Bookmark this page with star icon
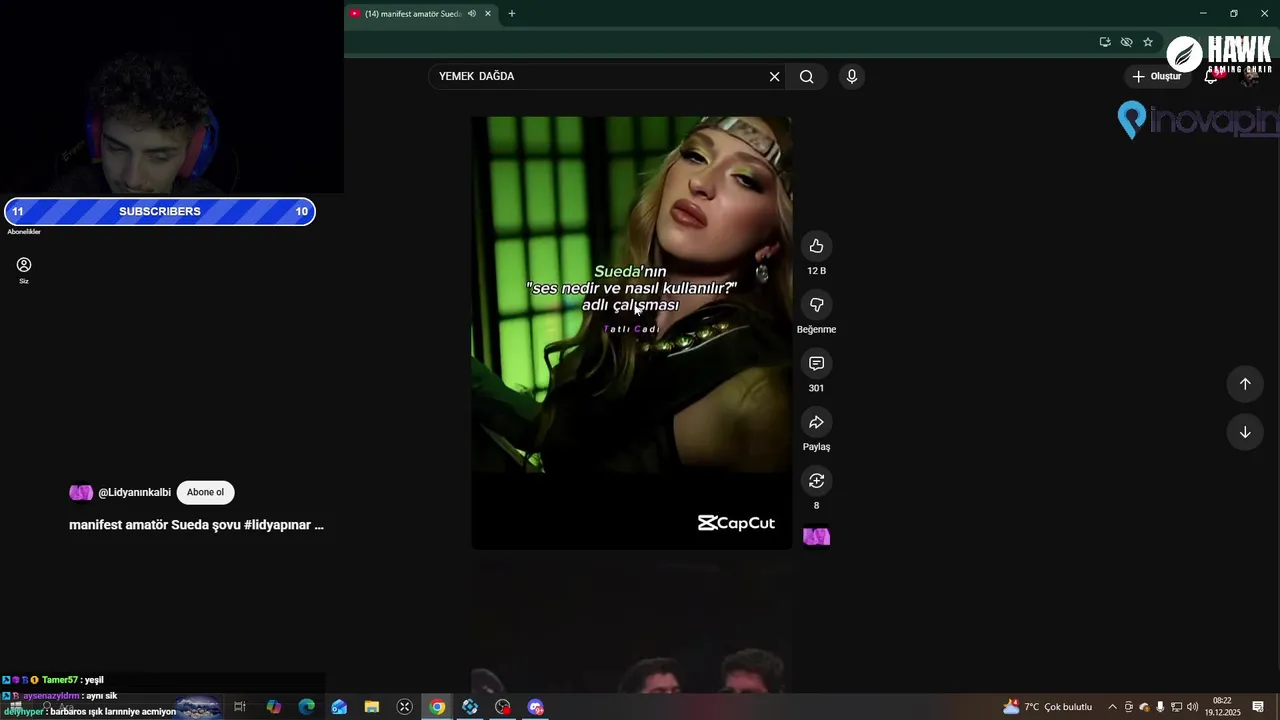This screenshot has width=1280, height=720. pos(1148,42)
